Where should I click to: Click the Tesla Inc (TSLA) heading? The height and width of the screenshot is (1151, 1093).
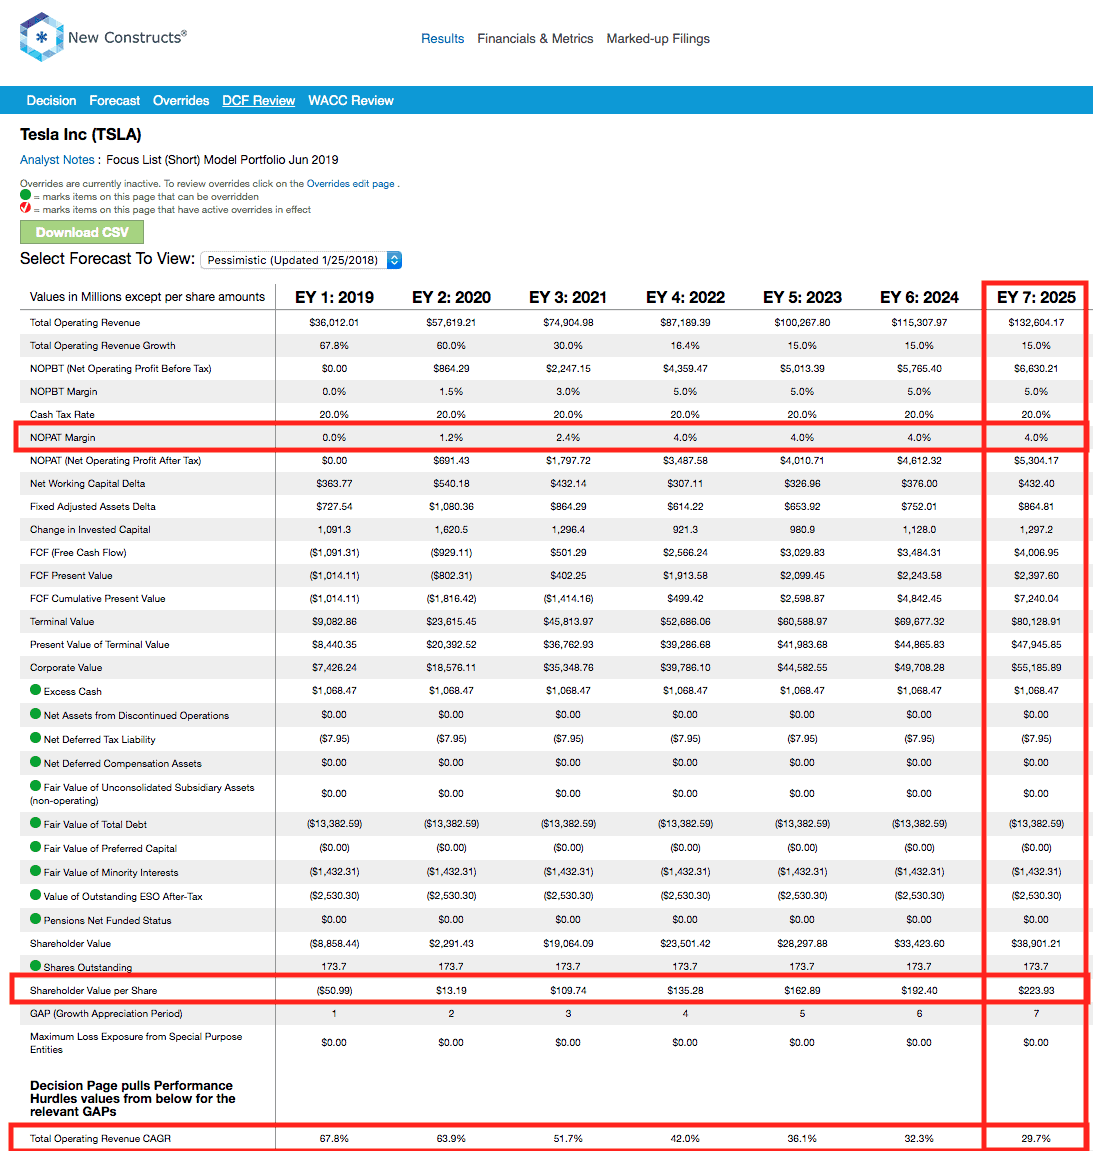81,134
